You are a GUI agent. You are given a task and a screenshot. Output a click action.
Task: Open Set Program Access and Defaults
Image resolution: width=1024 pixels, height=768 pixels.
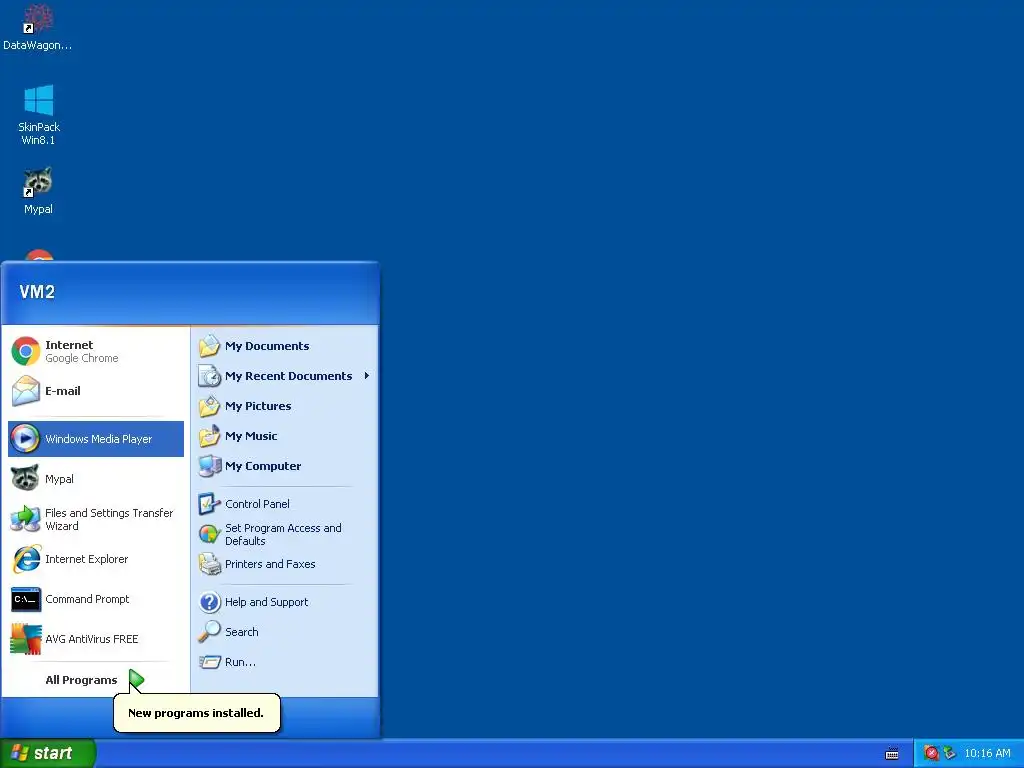click(285, 534)
